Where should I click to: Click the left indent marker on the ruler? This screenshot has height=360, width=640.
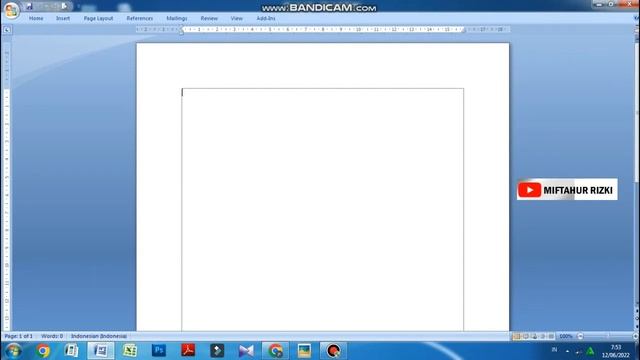182,30
